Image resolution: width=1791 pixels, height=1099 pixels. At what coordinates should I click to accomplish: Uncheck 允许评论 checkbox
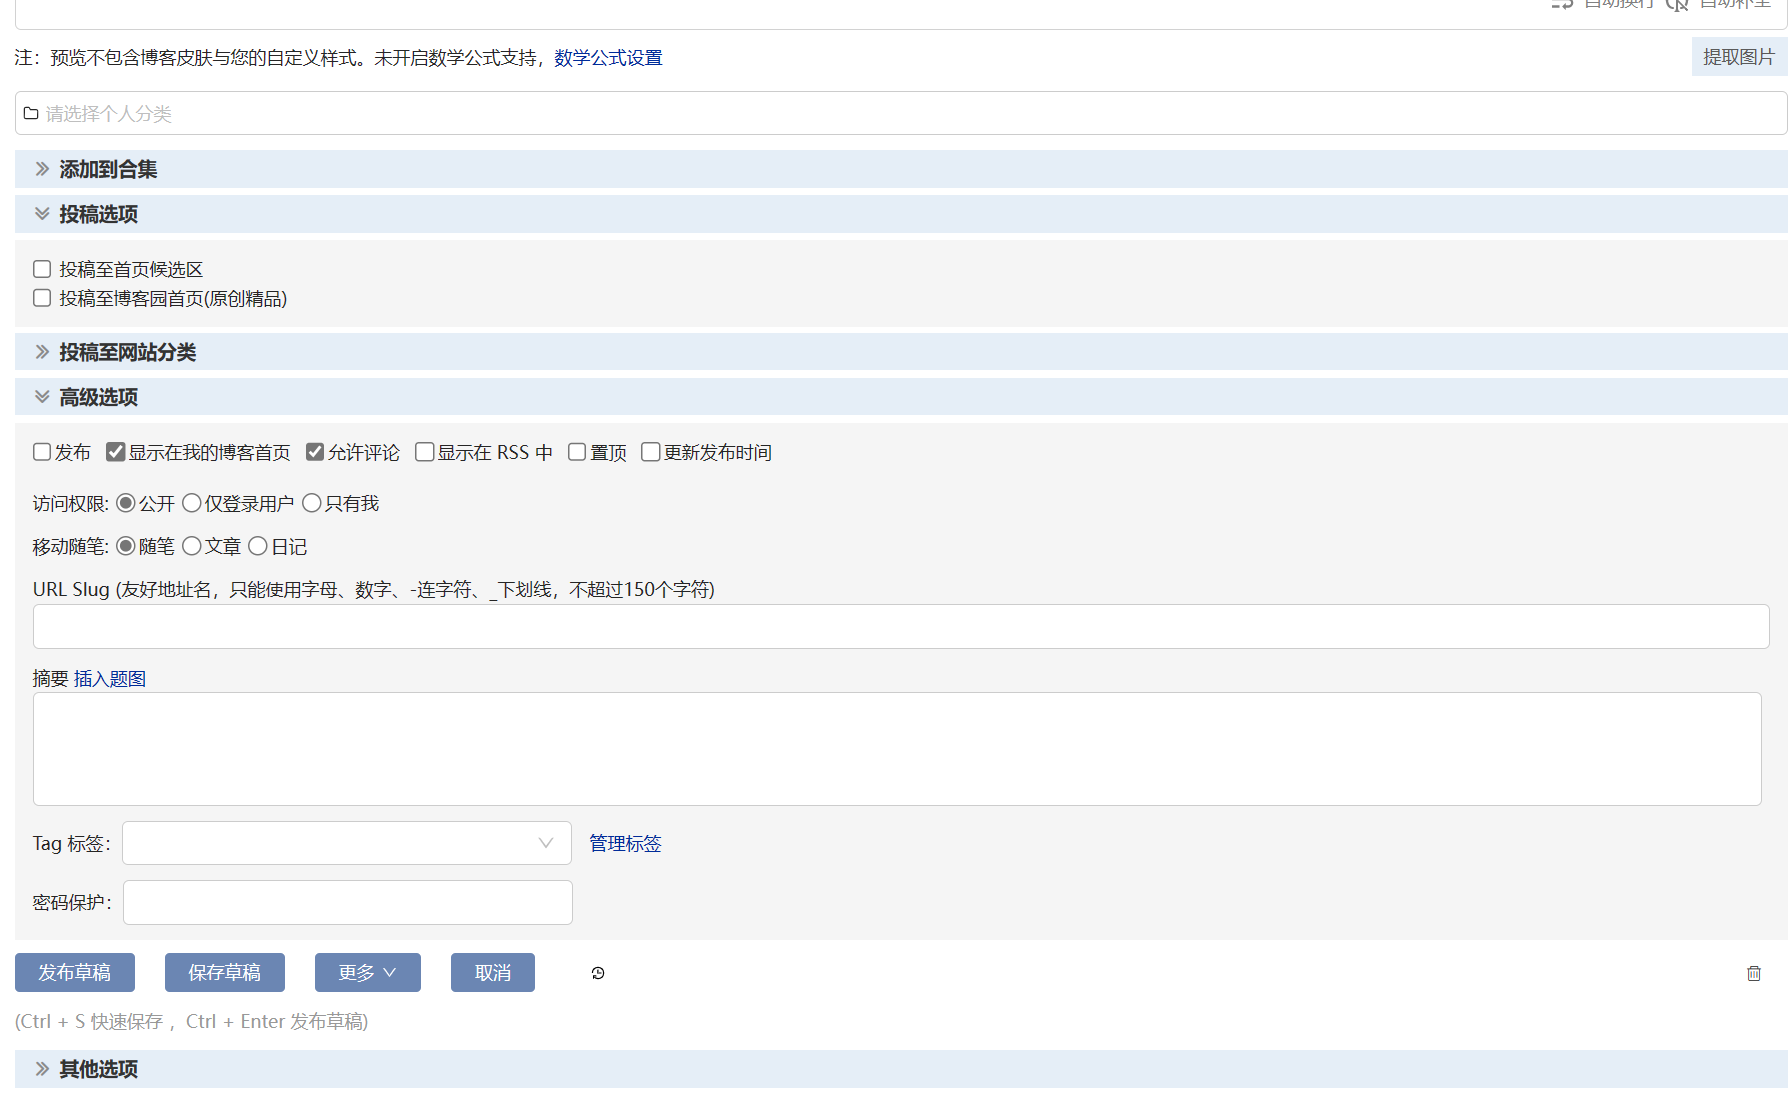(315, 452)
